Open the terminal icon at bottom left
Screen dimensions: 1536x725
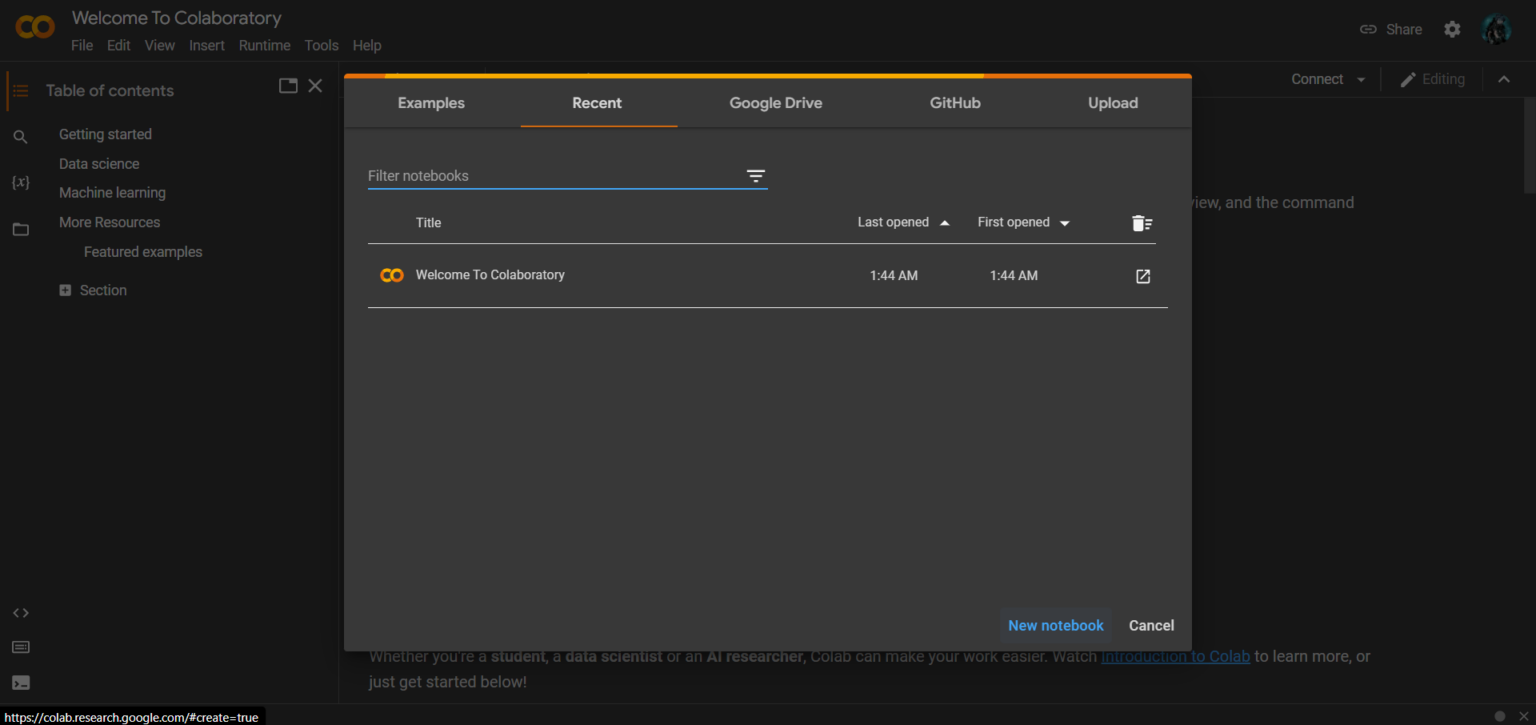(x=20, y=683)
